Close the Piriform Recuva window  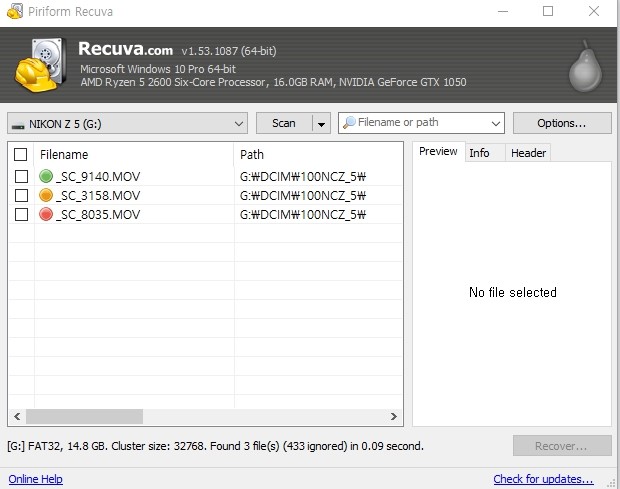click(x=594, y=11)
